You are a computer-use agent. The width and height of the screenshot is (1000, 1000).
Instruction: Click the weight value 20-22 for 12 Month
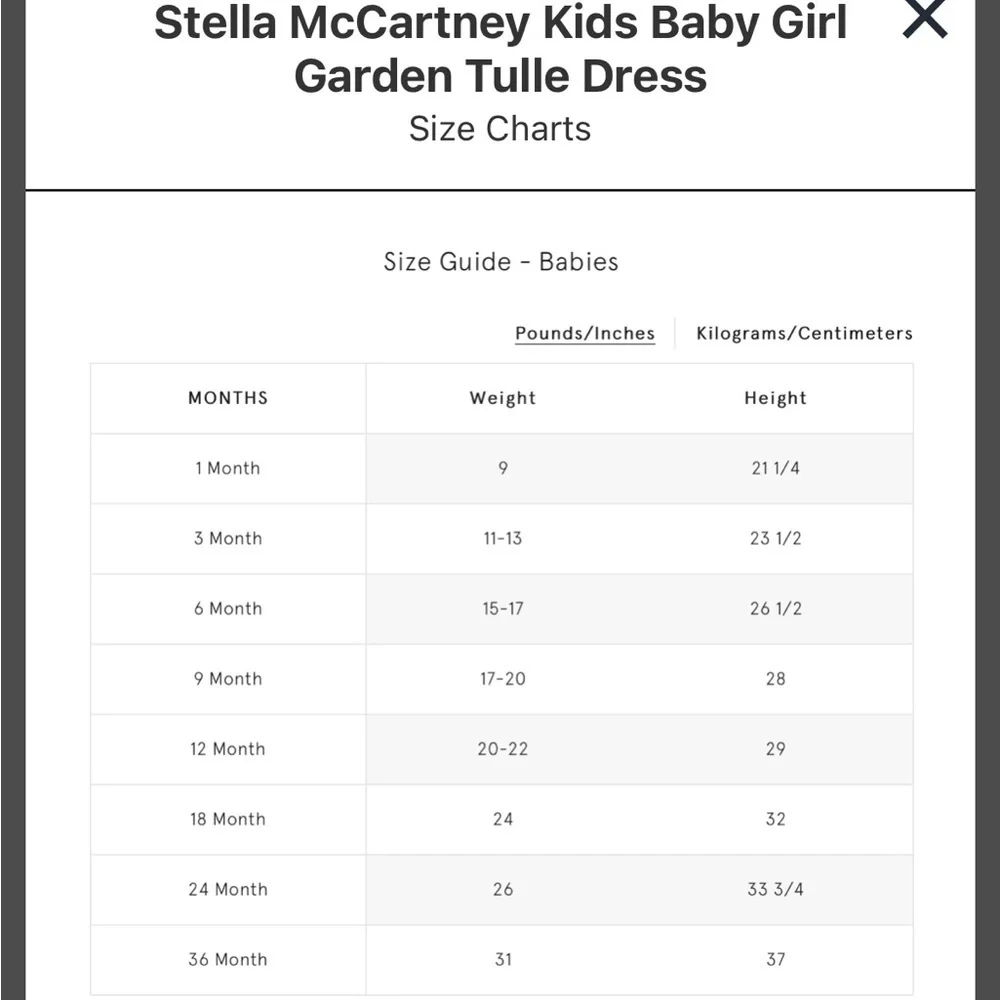pos(503,749)
